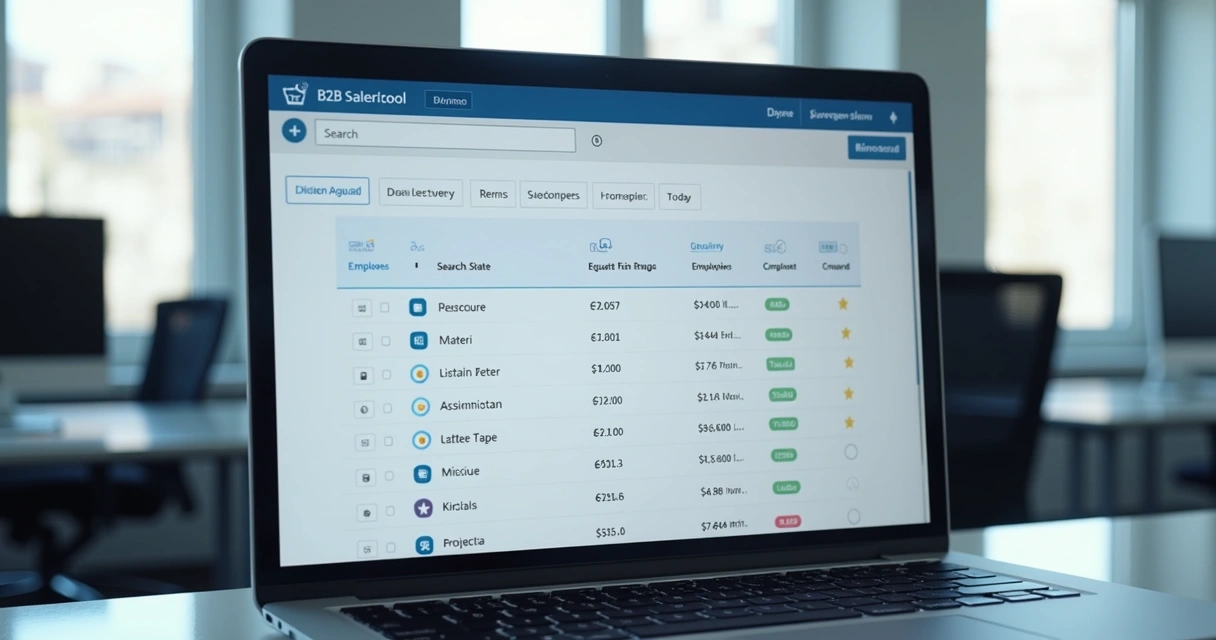Mark Micdue as favorite with its star circle
This screenshot has height=640, width=1216.
(x=851, y=452)
